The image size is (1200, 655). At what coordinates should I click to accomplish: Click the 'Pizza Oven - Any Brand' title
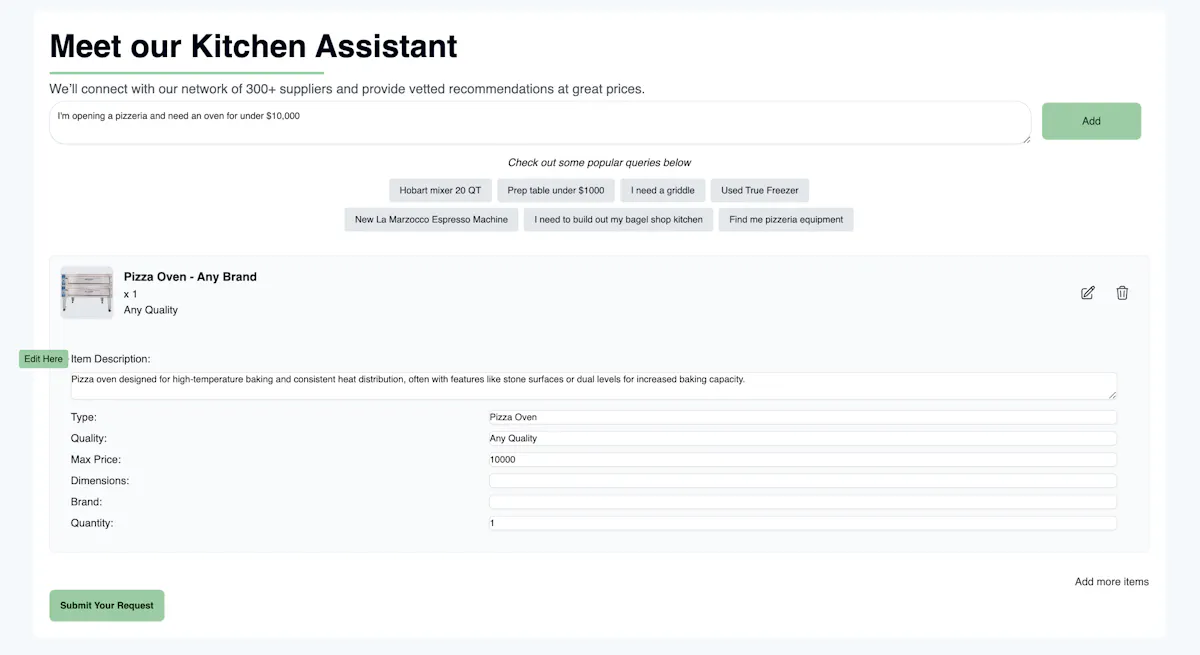coord(190,277)
